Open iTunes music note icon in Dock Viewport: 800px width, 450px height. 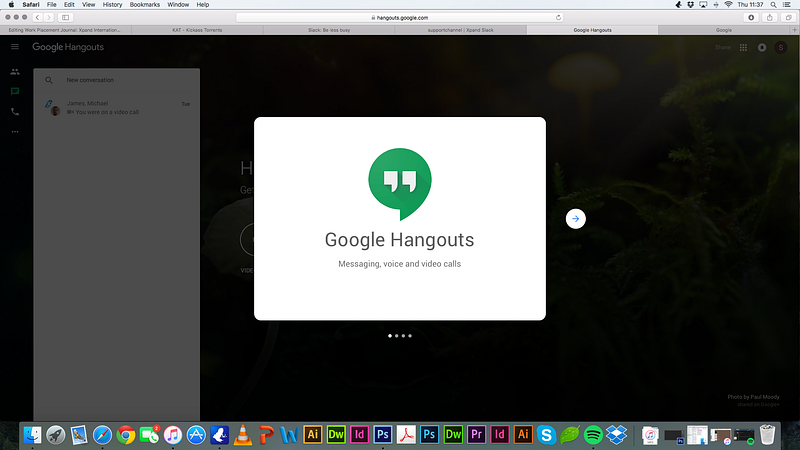coord(172,435)
